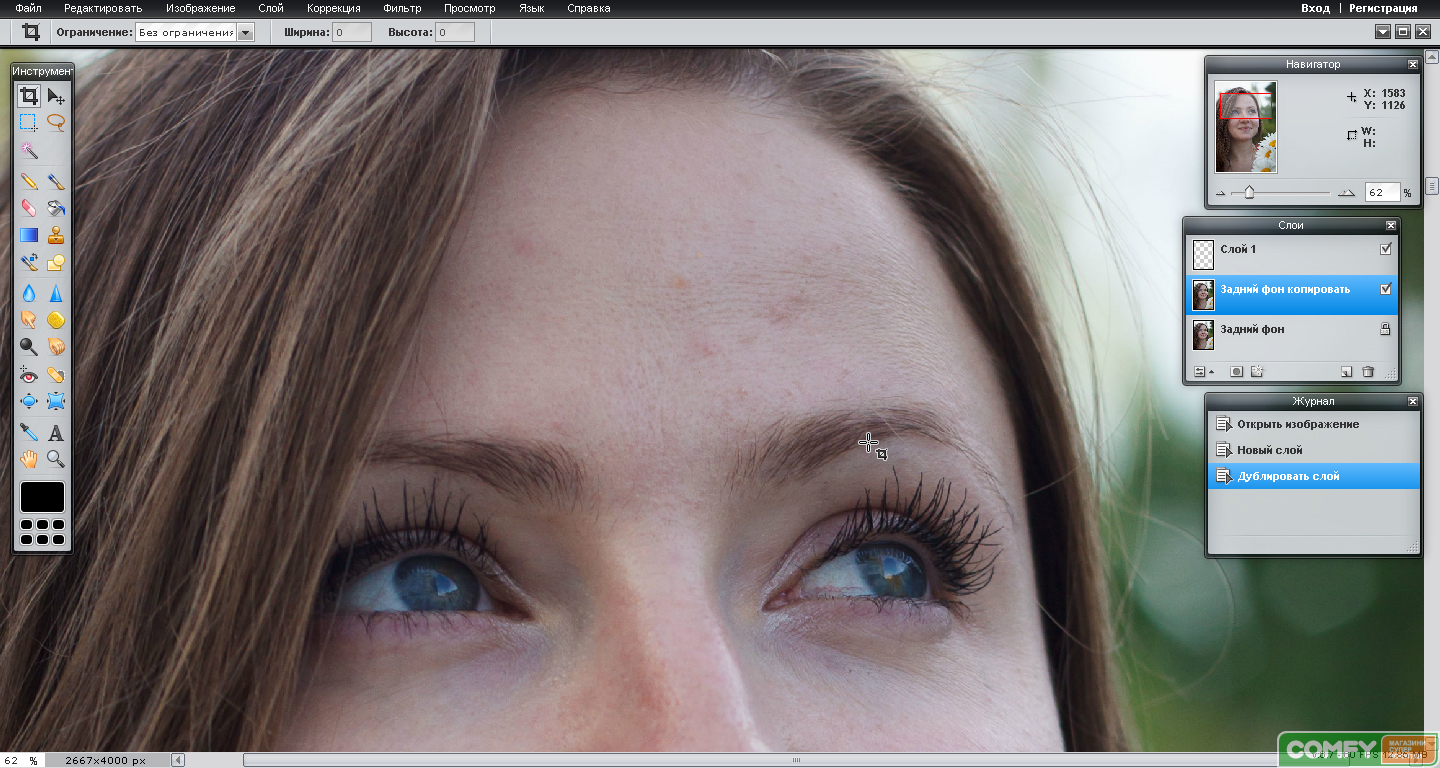Viewport: 1440px width, 768px height.
Task: Open the Просмотр menu
Action: tap(470, 8)
